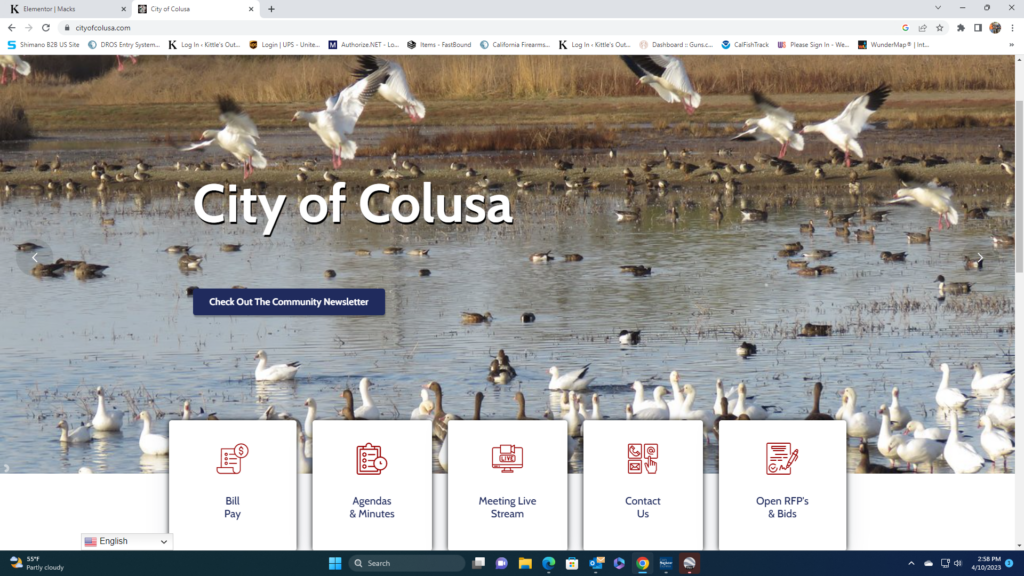Open the Login | UPS bookmark
Image resolution: width=1024 pixels, height=576 pixels.
tap(285, 44)
